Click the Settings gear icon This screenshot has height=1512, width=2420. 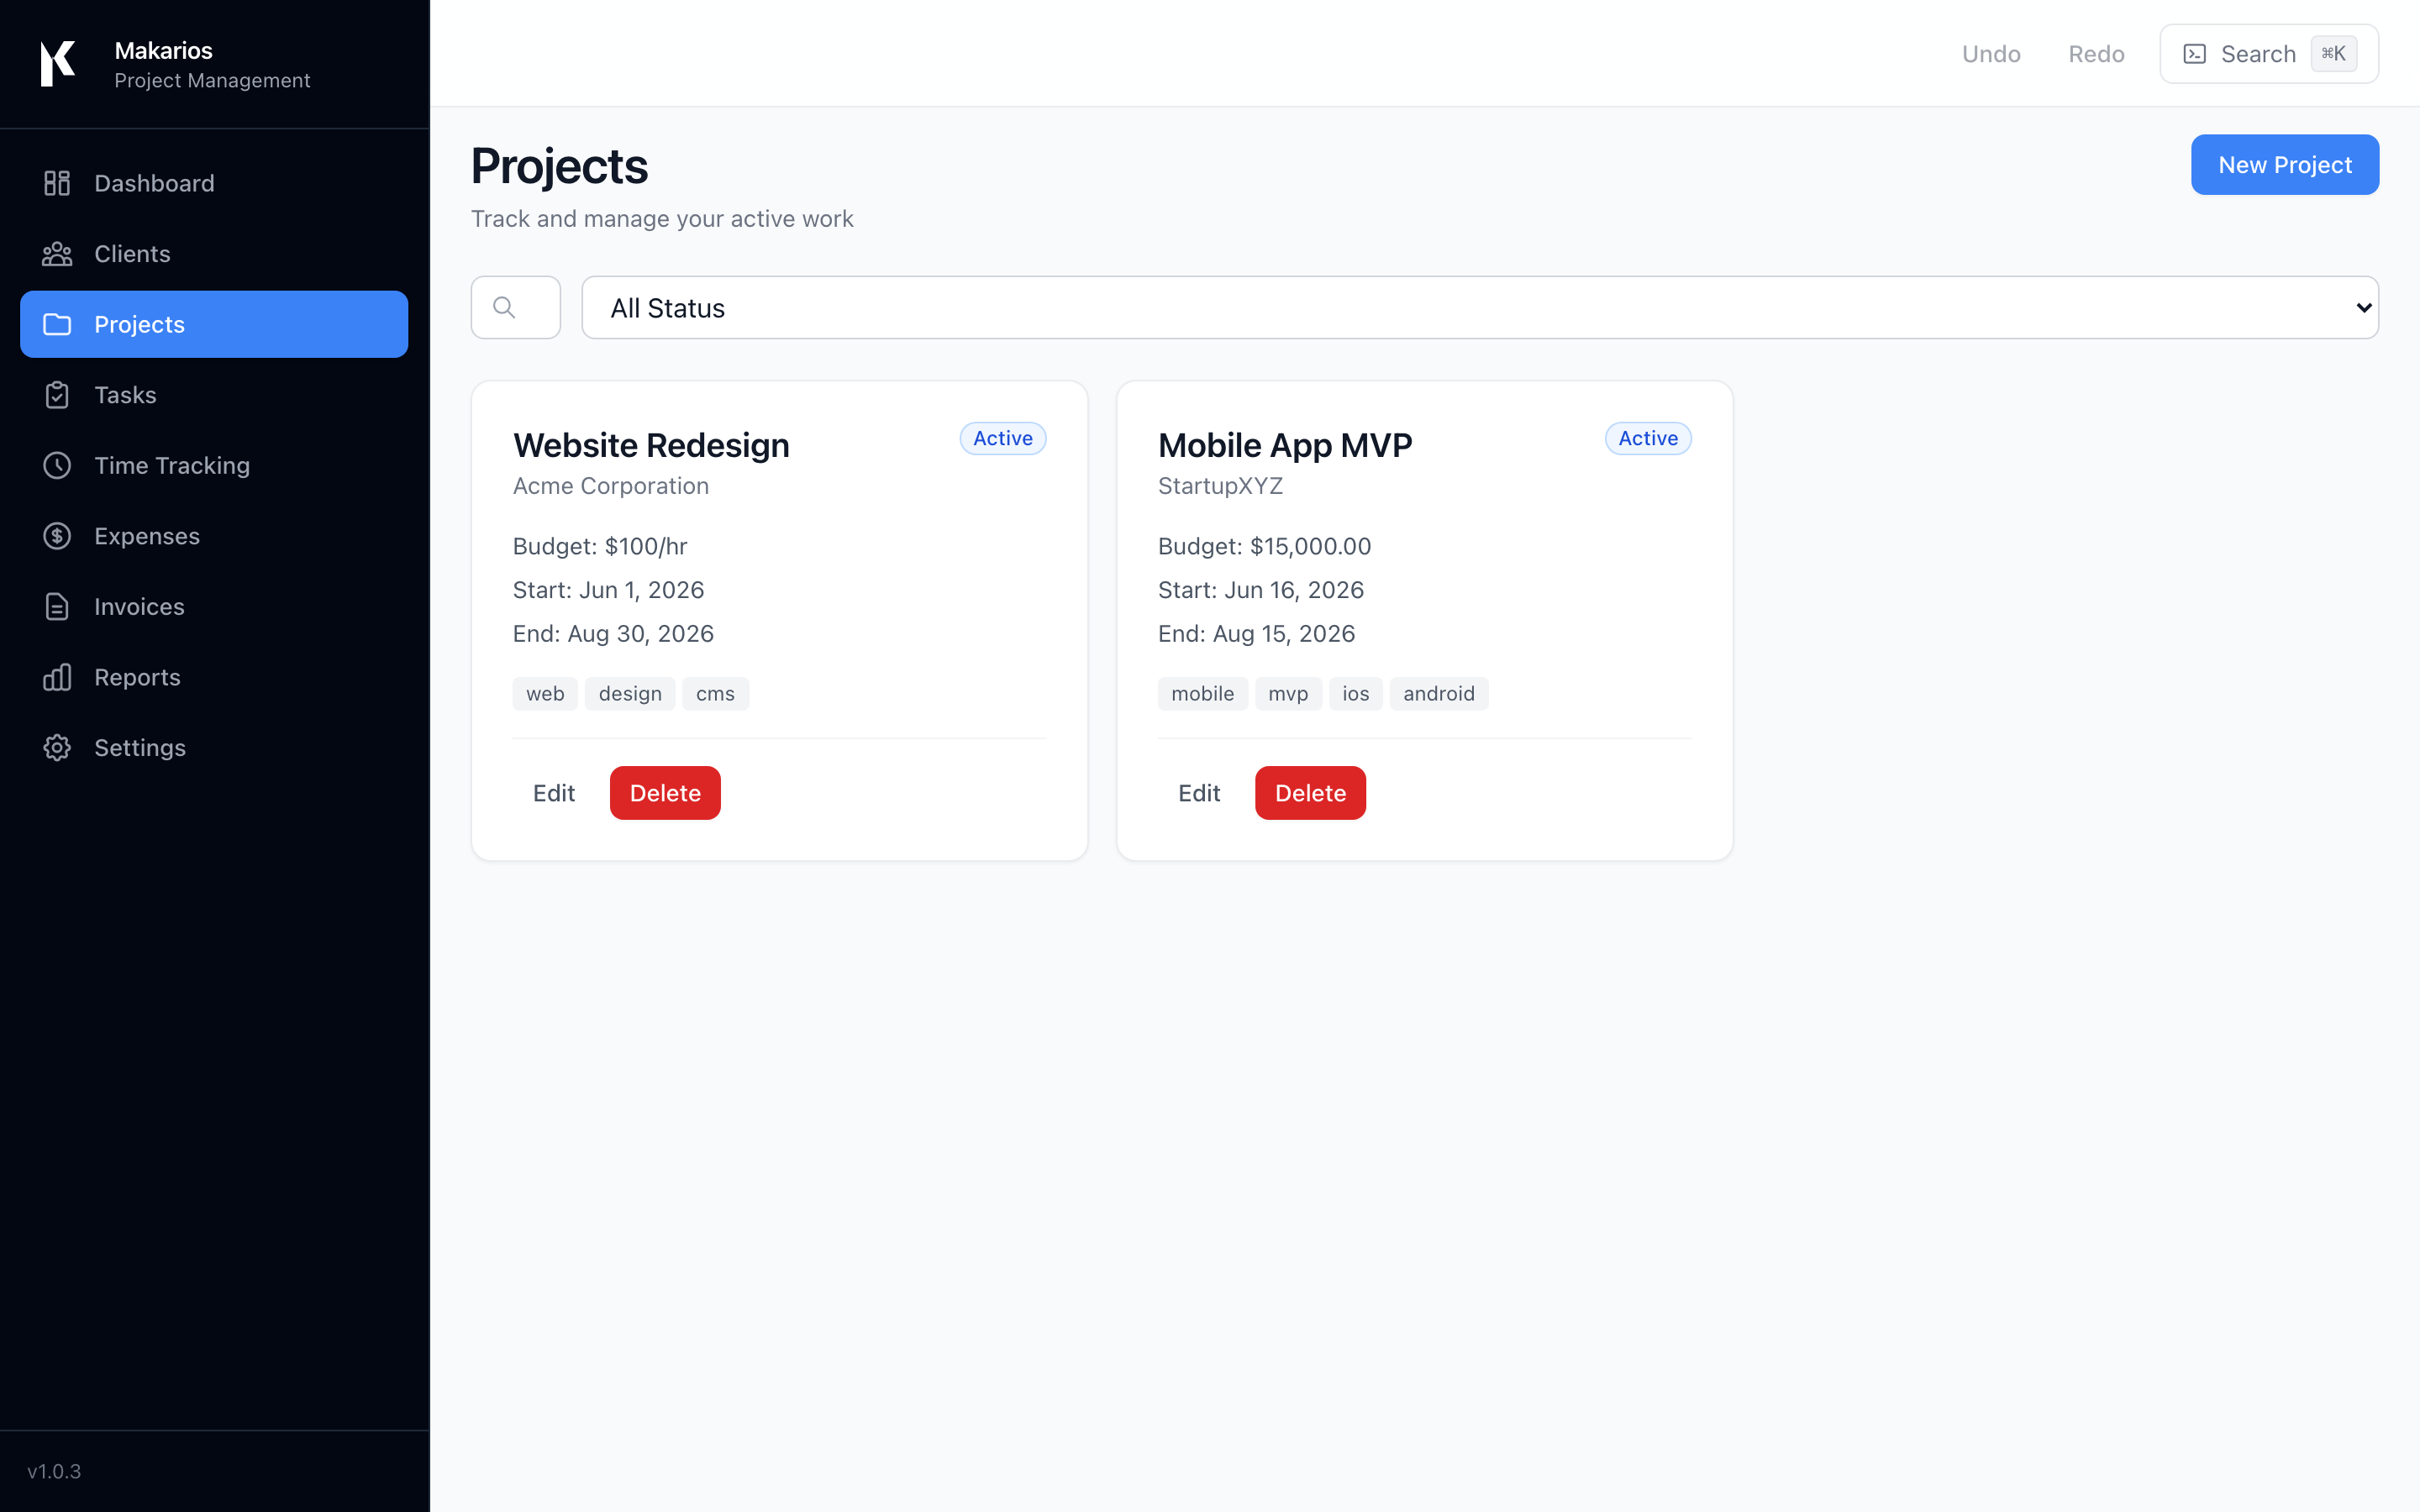tap(57, 748)
